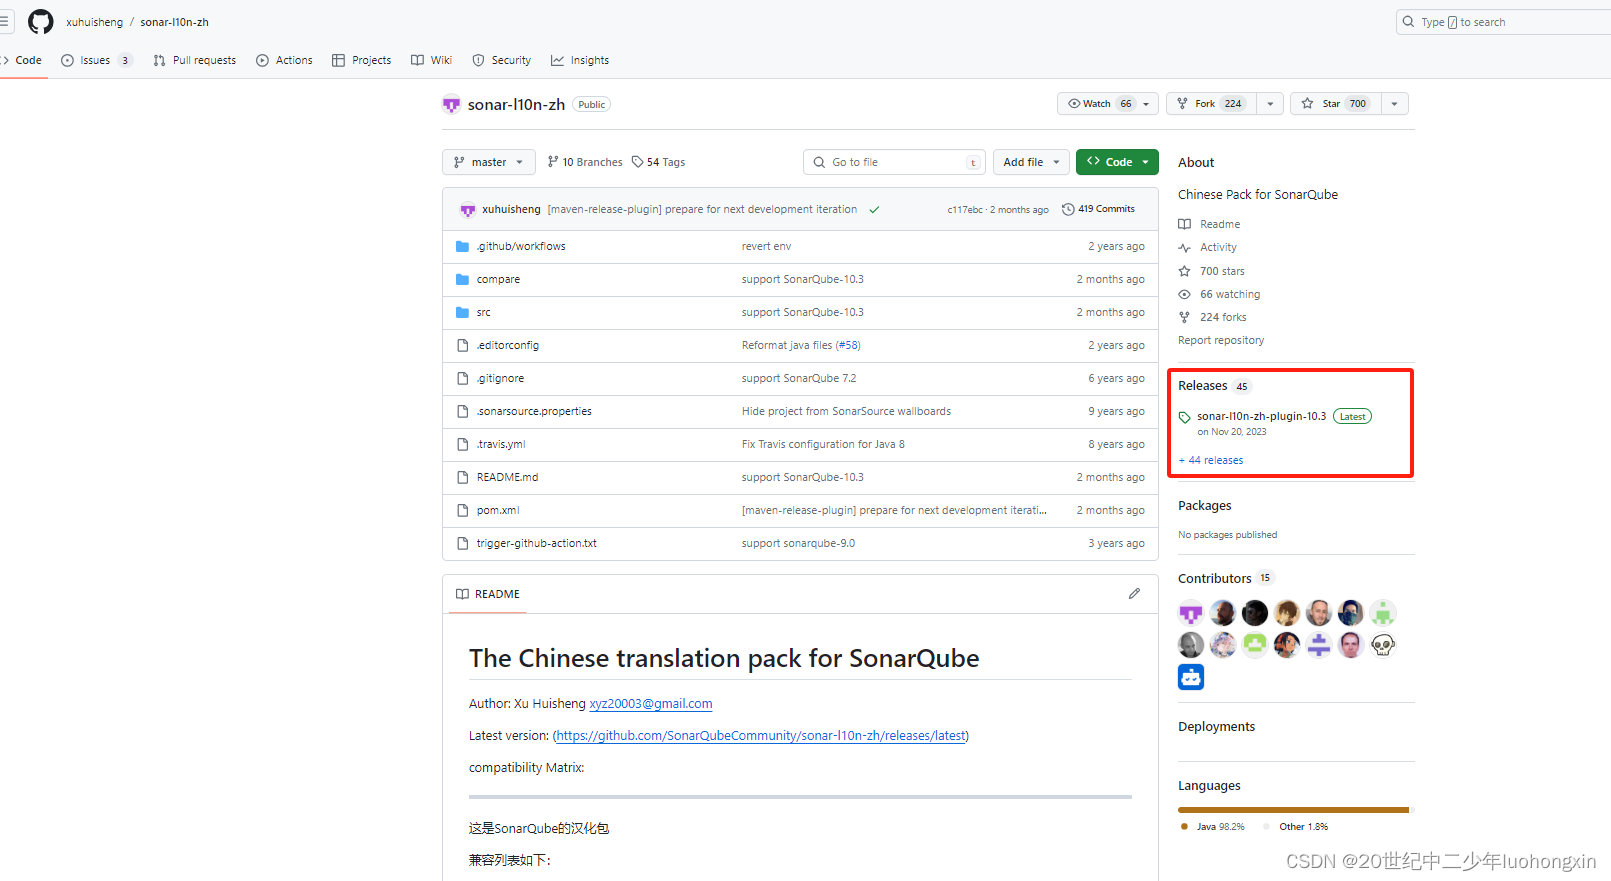This screenshot has width=1611, height=881.
Task: Click the search box at top
Action: pos(1503,22)
